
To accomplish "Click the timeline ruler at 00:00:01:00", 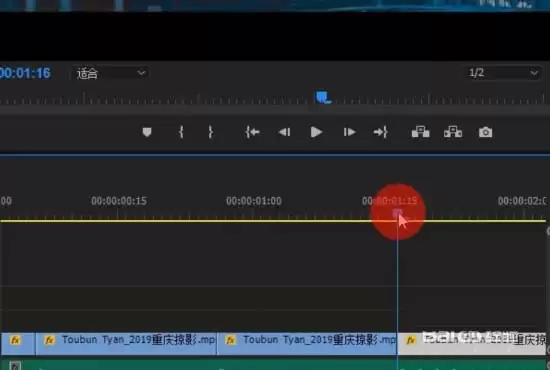I will coord(254,201).
